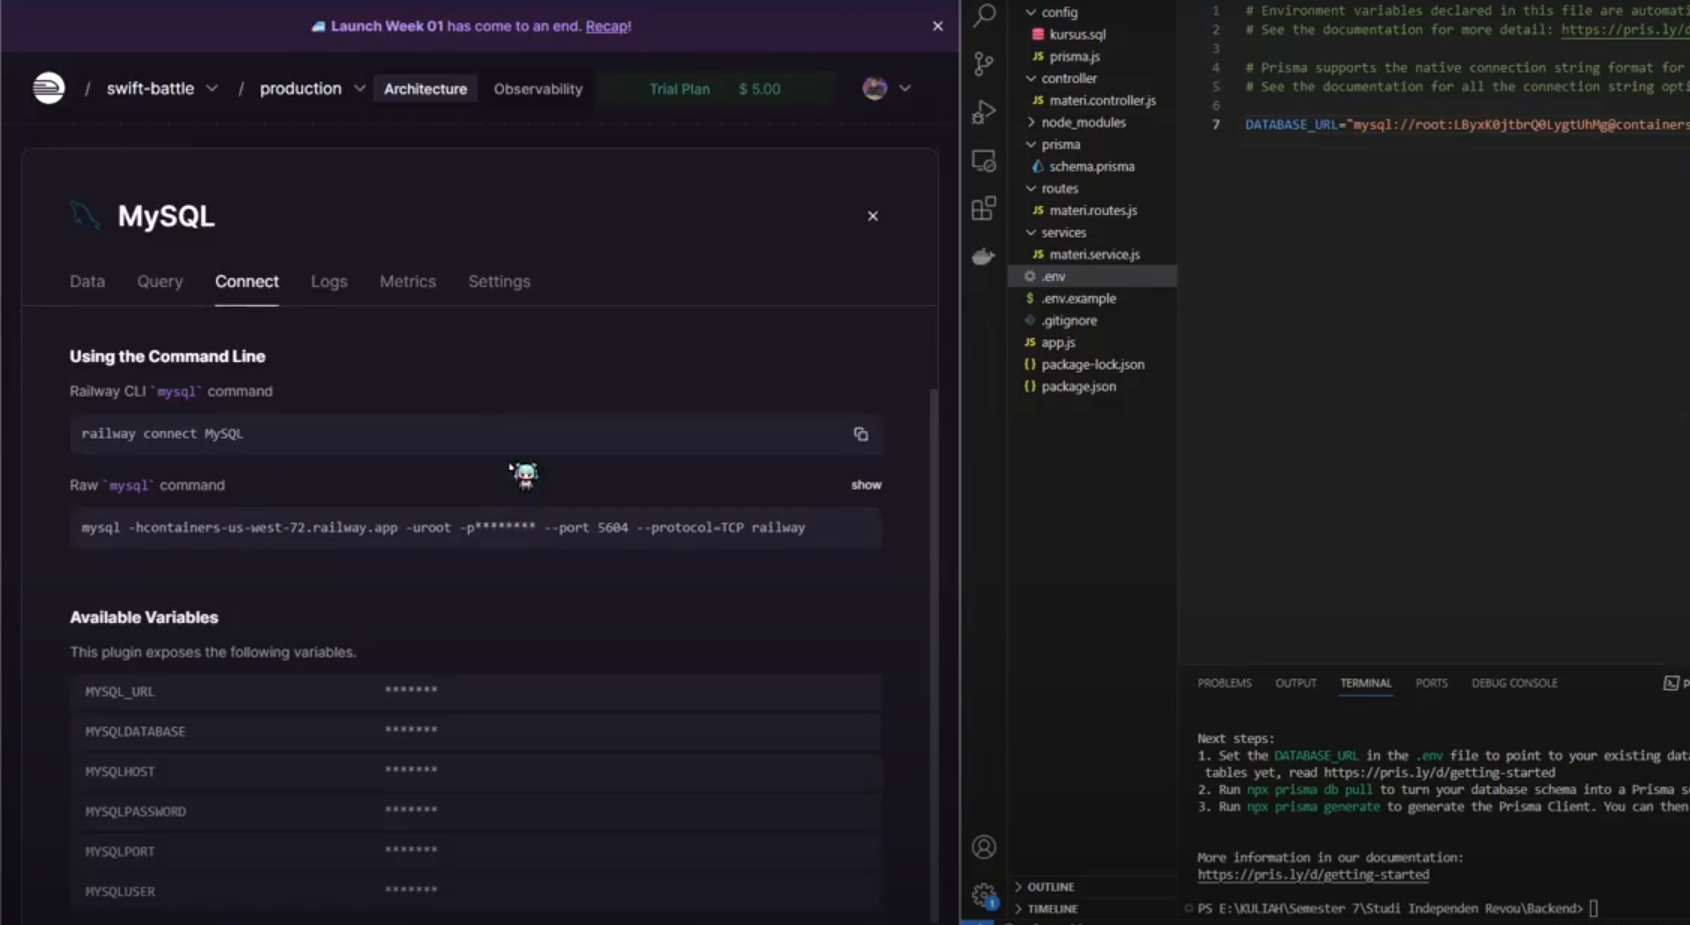Switch to the Metrics tab

tap(408, 282)
